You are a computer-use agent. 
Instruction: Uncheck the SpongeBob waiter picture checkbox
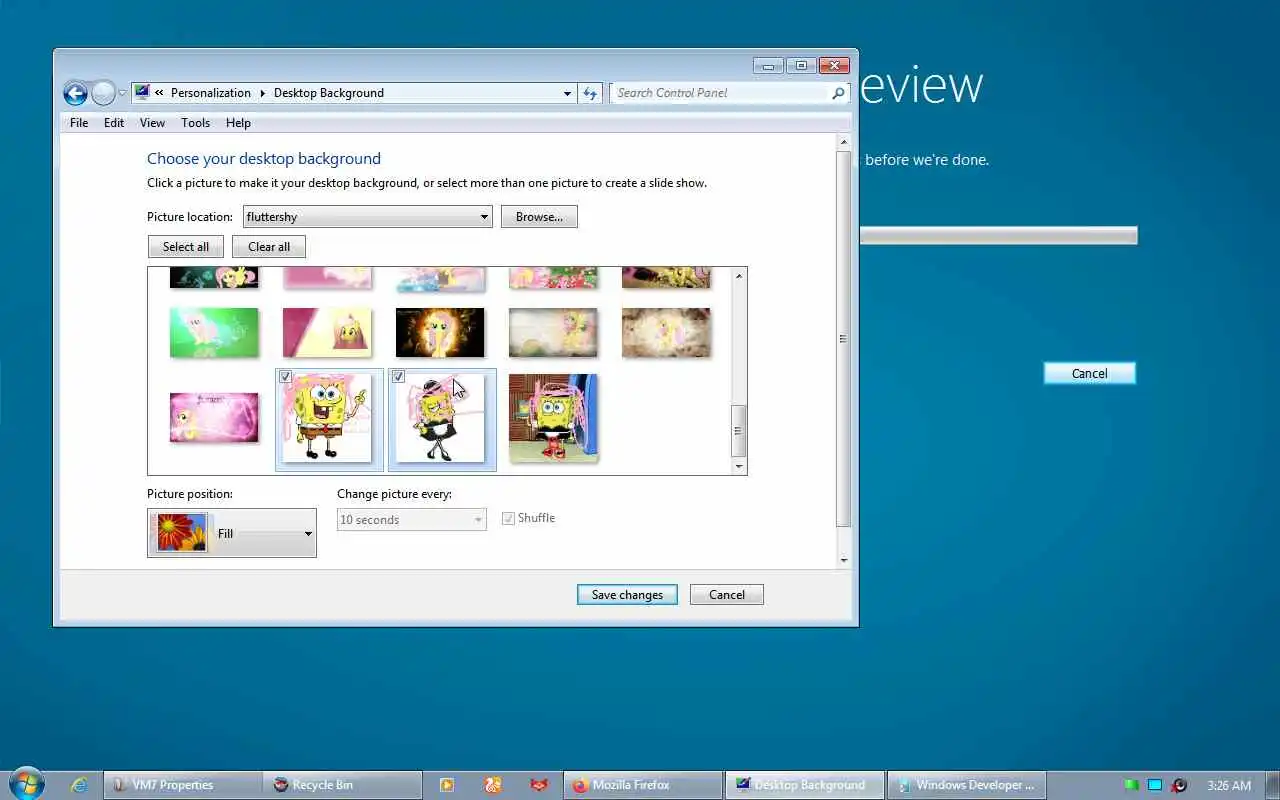click(398, 377)
